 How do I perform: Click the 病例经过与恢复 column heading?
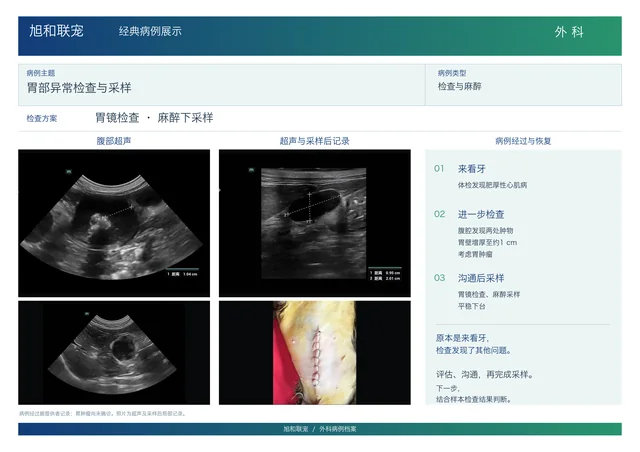pyautogui.click(x=523, y=141)
